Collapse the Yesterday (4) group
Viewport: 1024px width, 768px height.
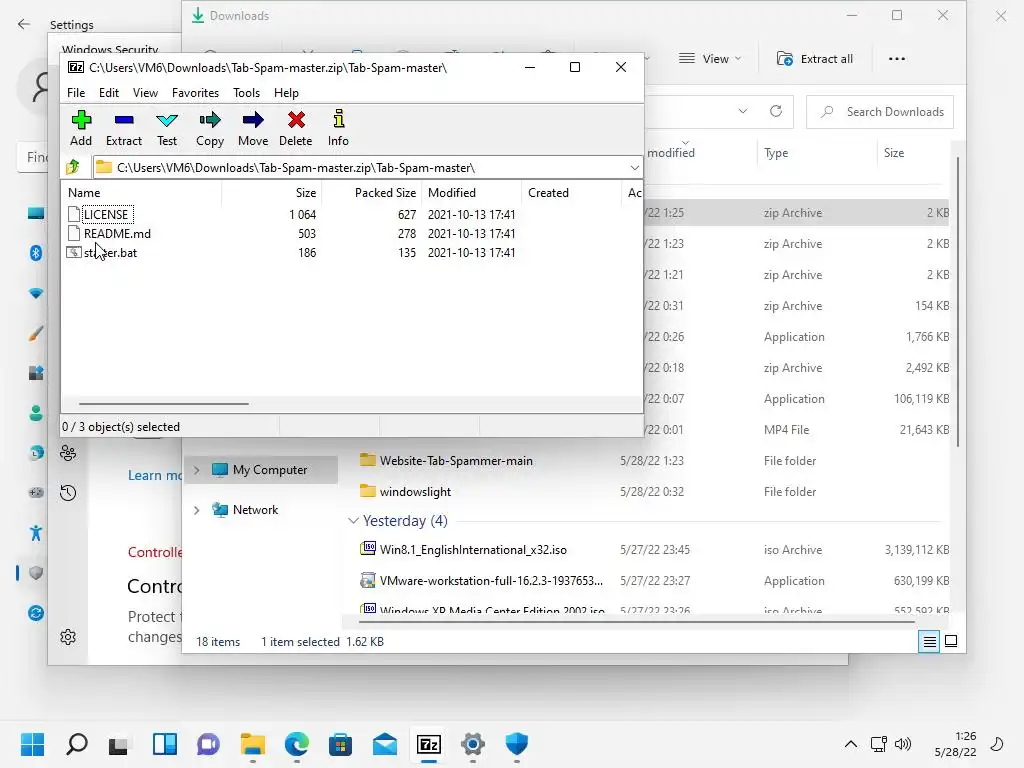353,520
